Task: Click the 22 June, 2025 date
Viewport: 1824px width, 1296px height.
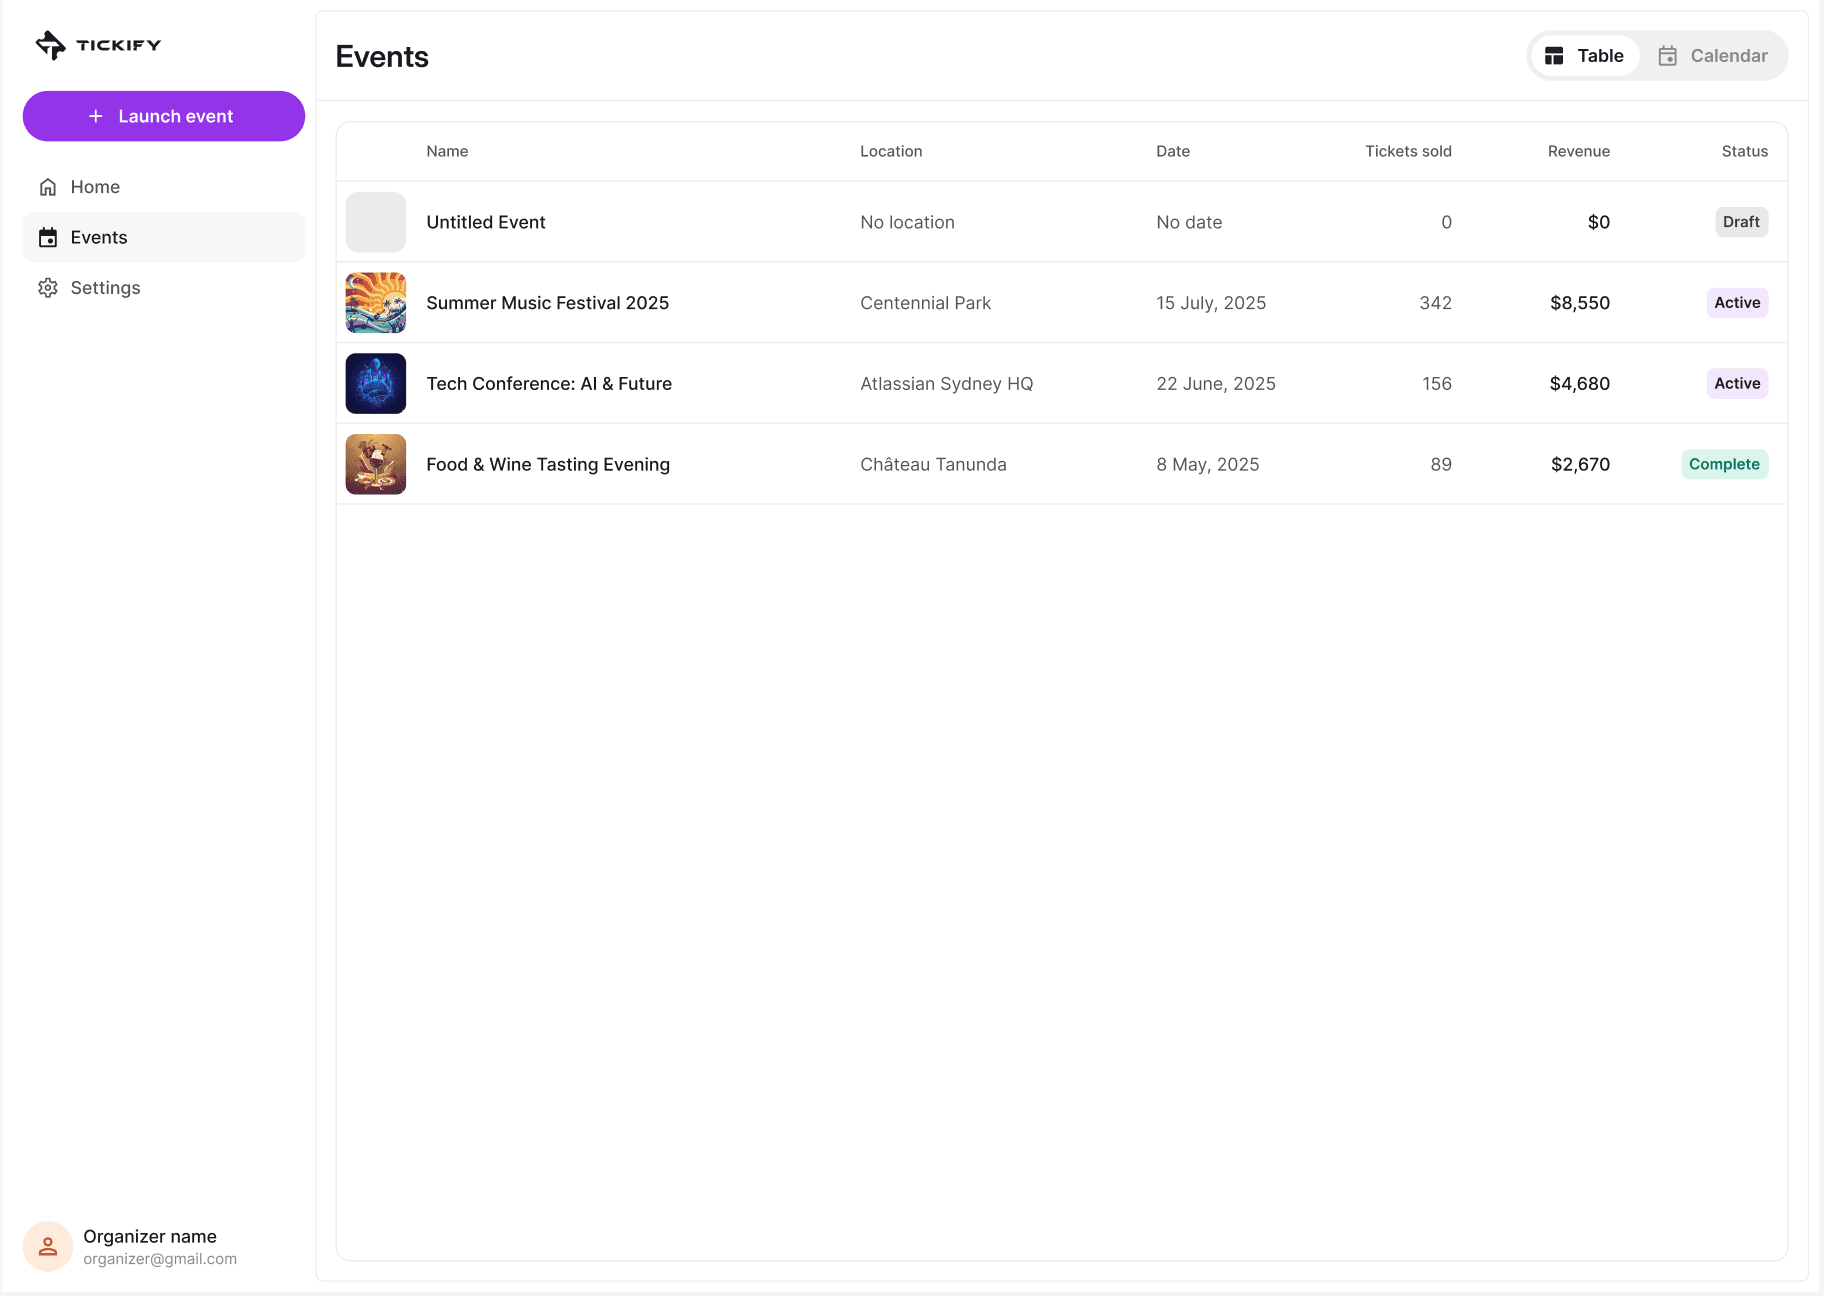Action: coord(1216,384)
